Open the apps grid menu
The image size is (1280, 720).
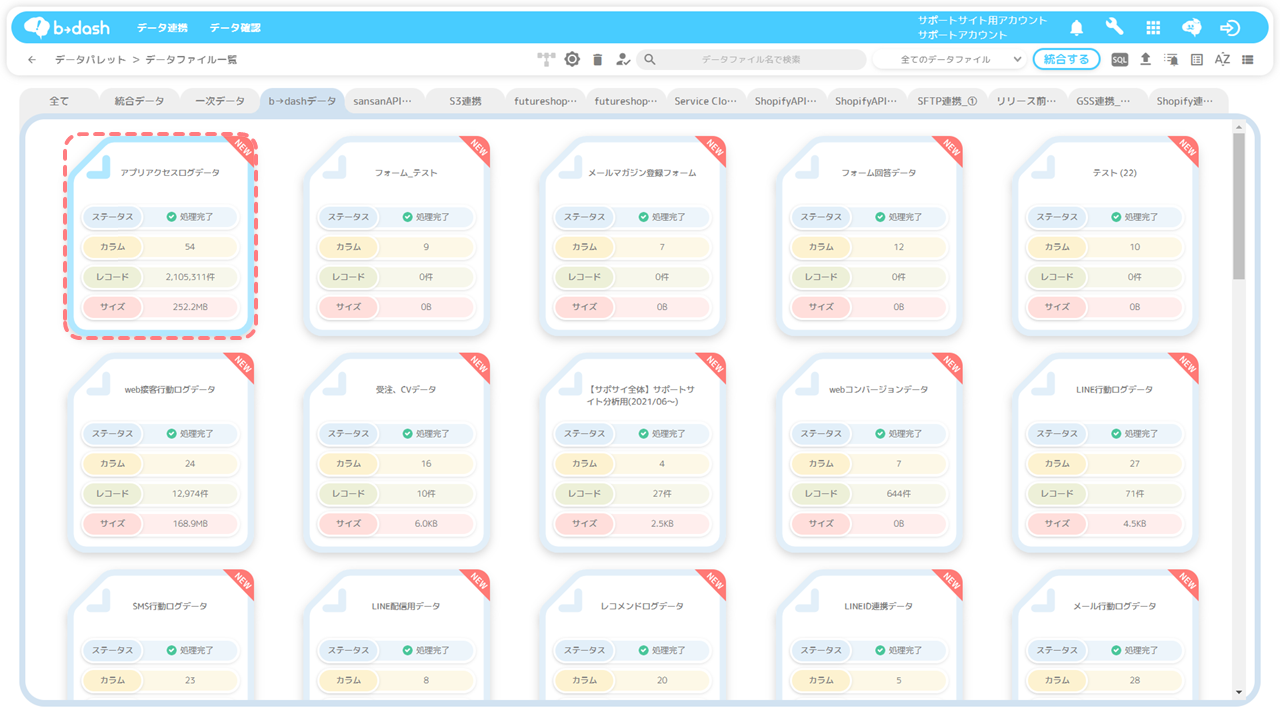pyautogui.click(x=1153, y=28)
